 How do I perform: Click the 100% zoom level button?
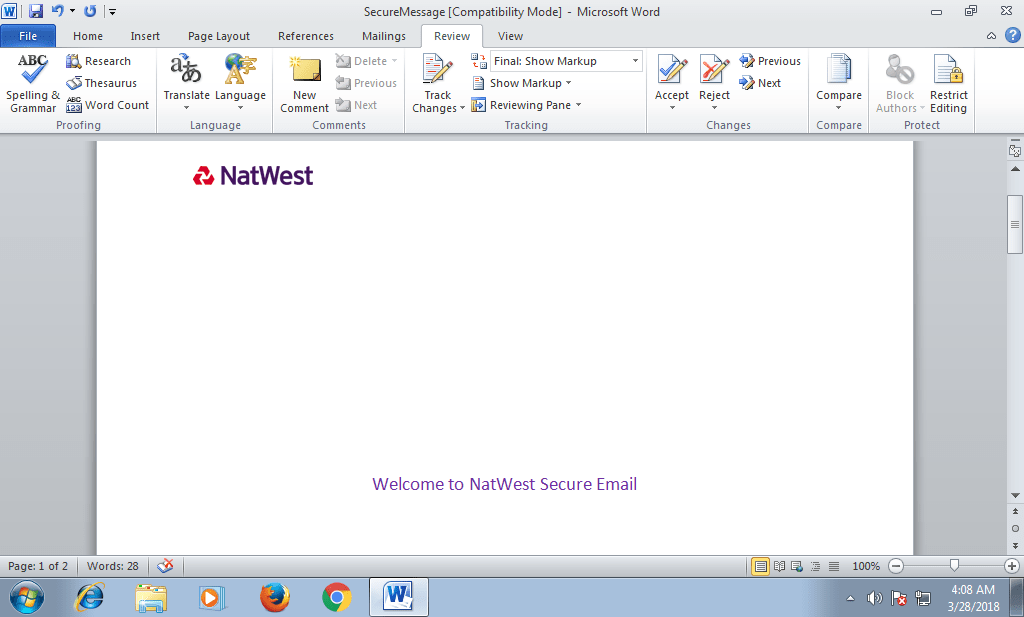pos(865,566)
